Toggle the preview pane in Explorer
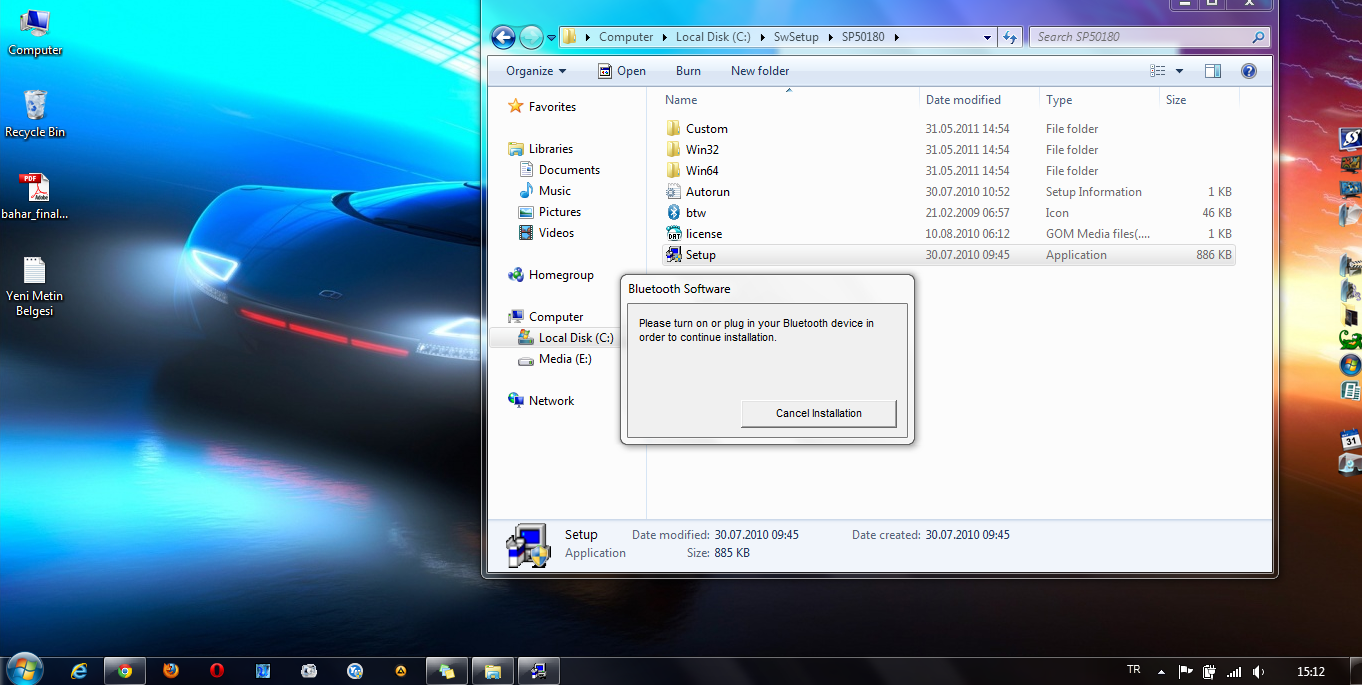 [1212, 70]
